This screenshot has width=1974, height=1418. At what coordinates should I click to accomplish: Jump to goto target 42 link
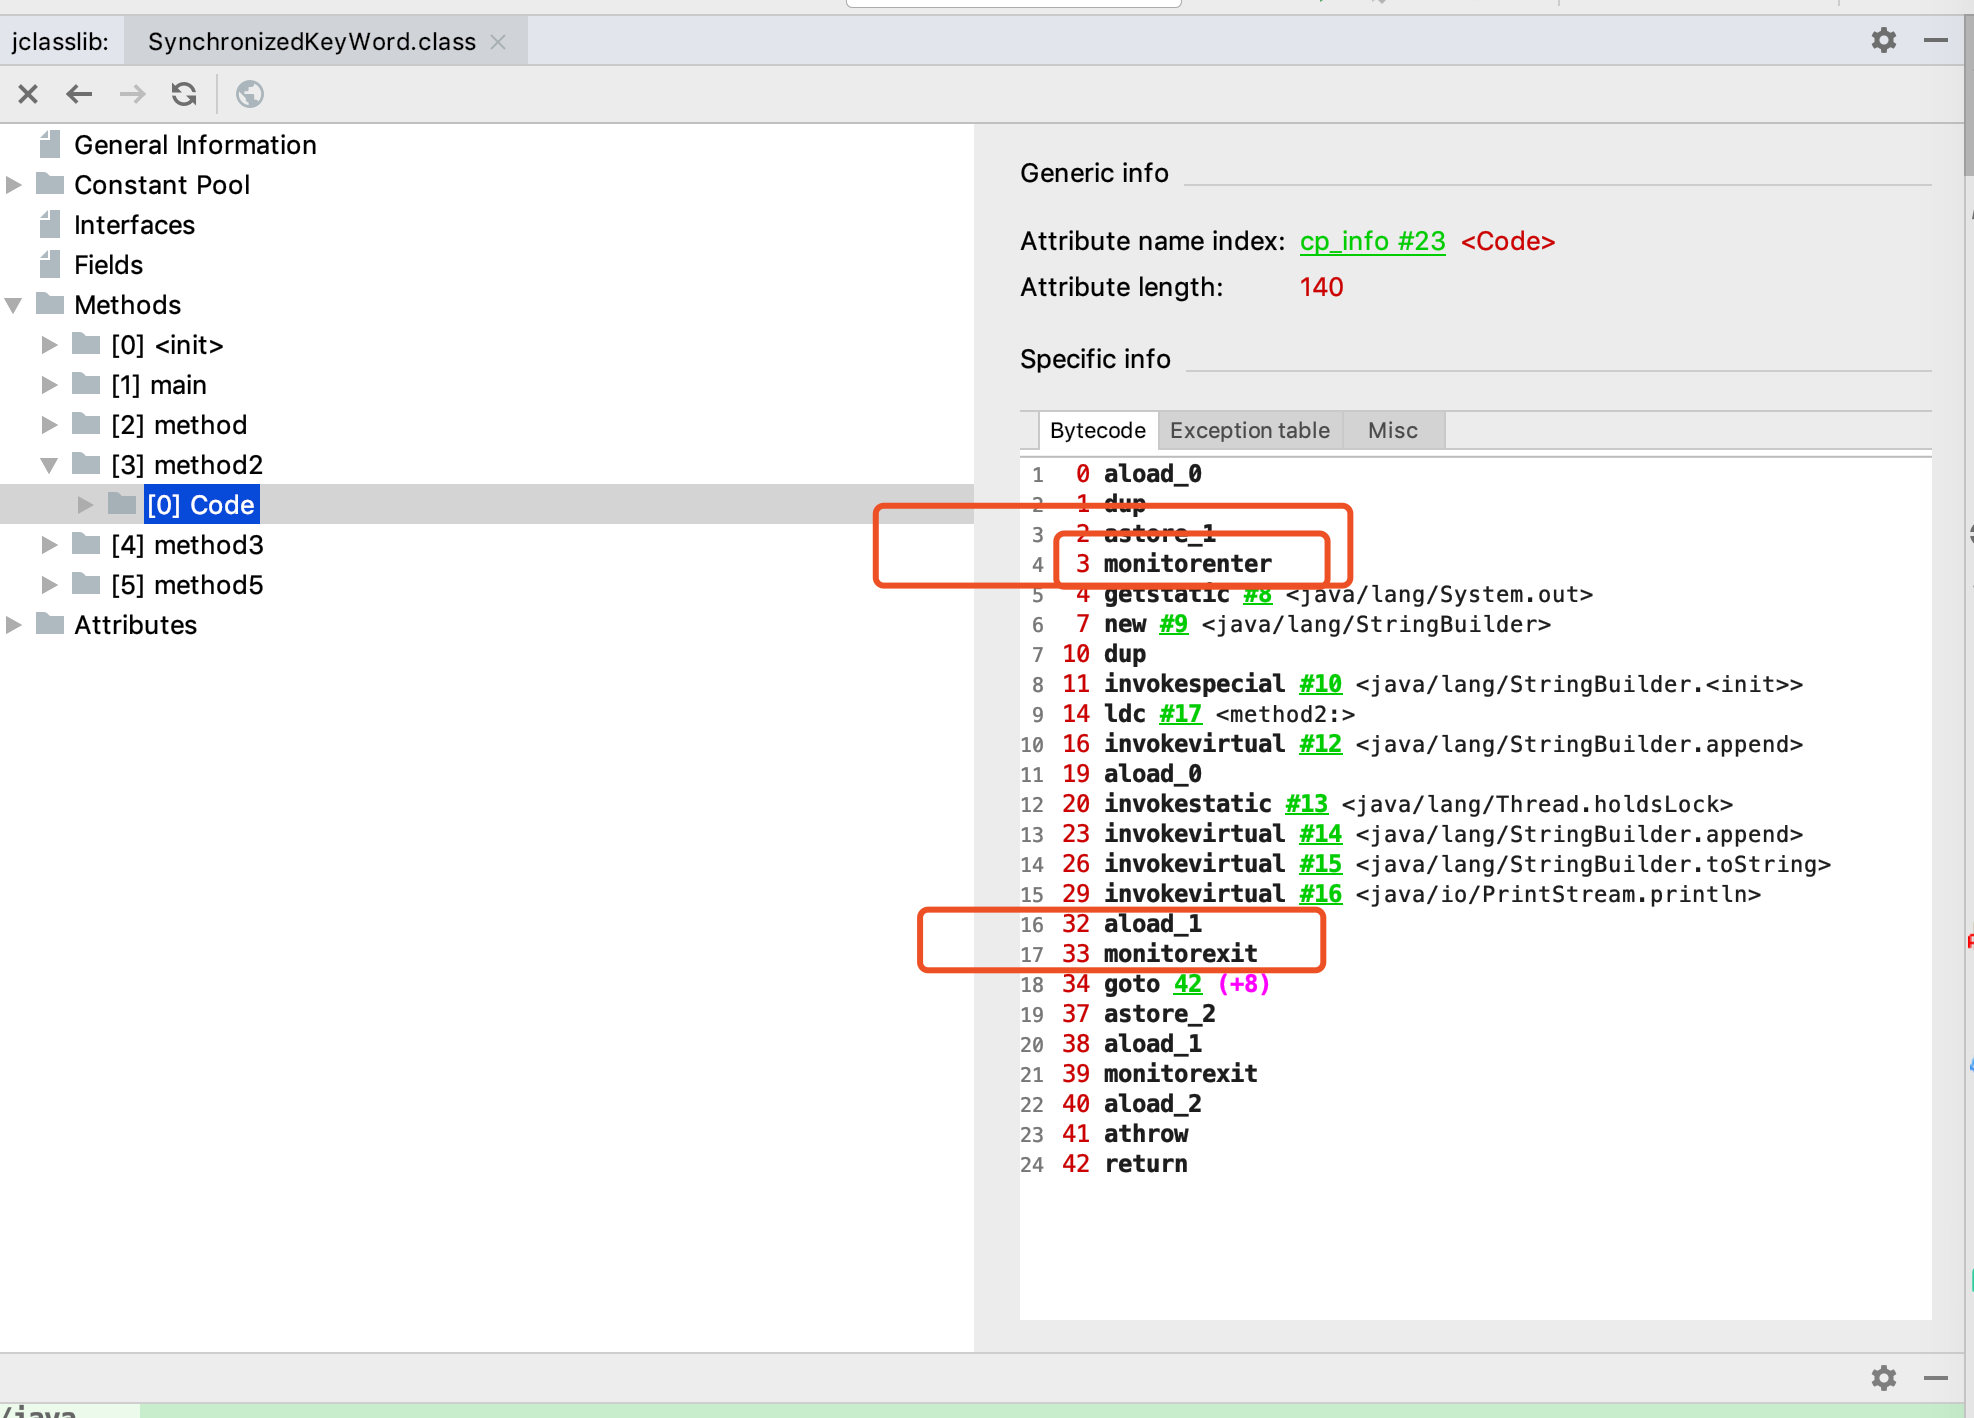click(1188, 984)
